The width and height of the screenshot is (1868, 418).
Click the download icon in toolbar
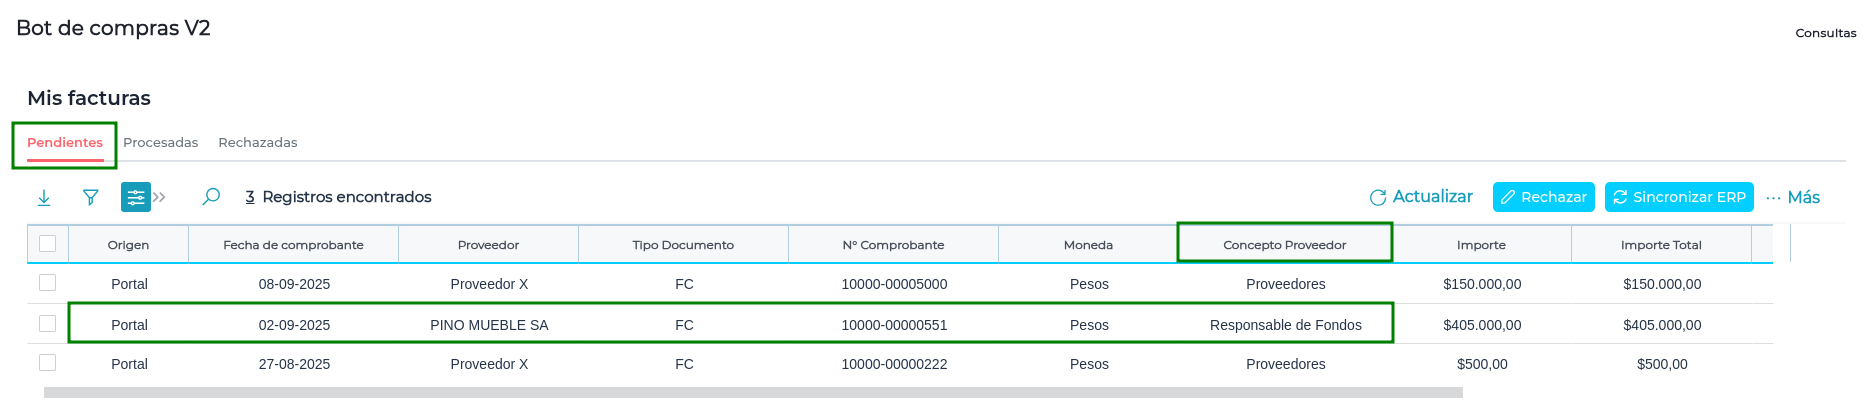pyautogui.click(x=44, y=198)
